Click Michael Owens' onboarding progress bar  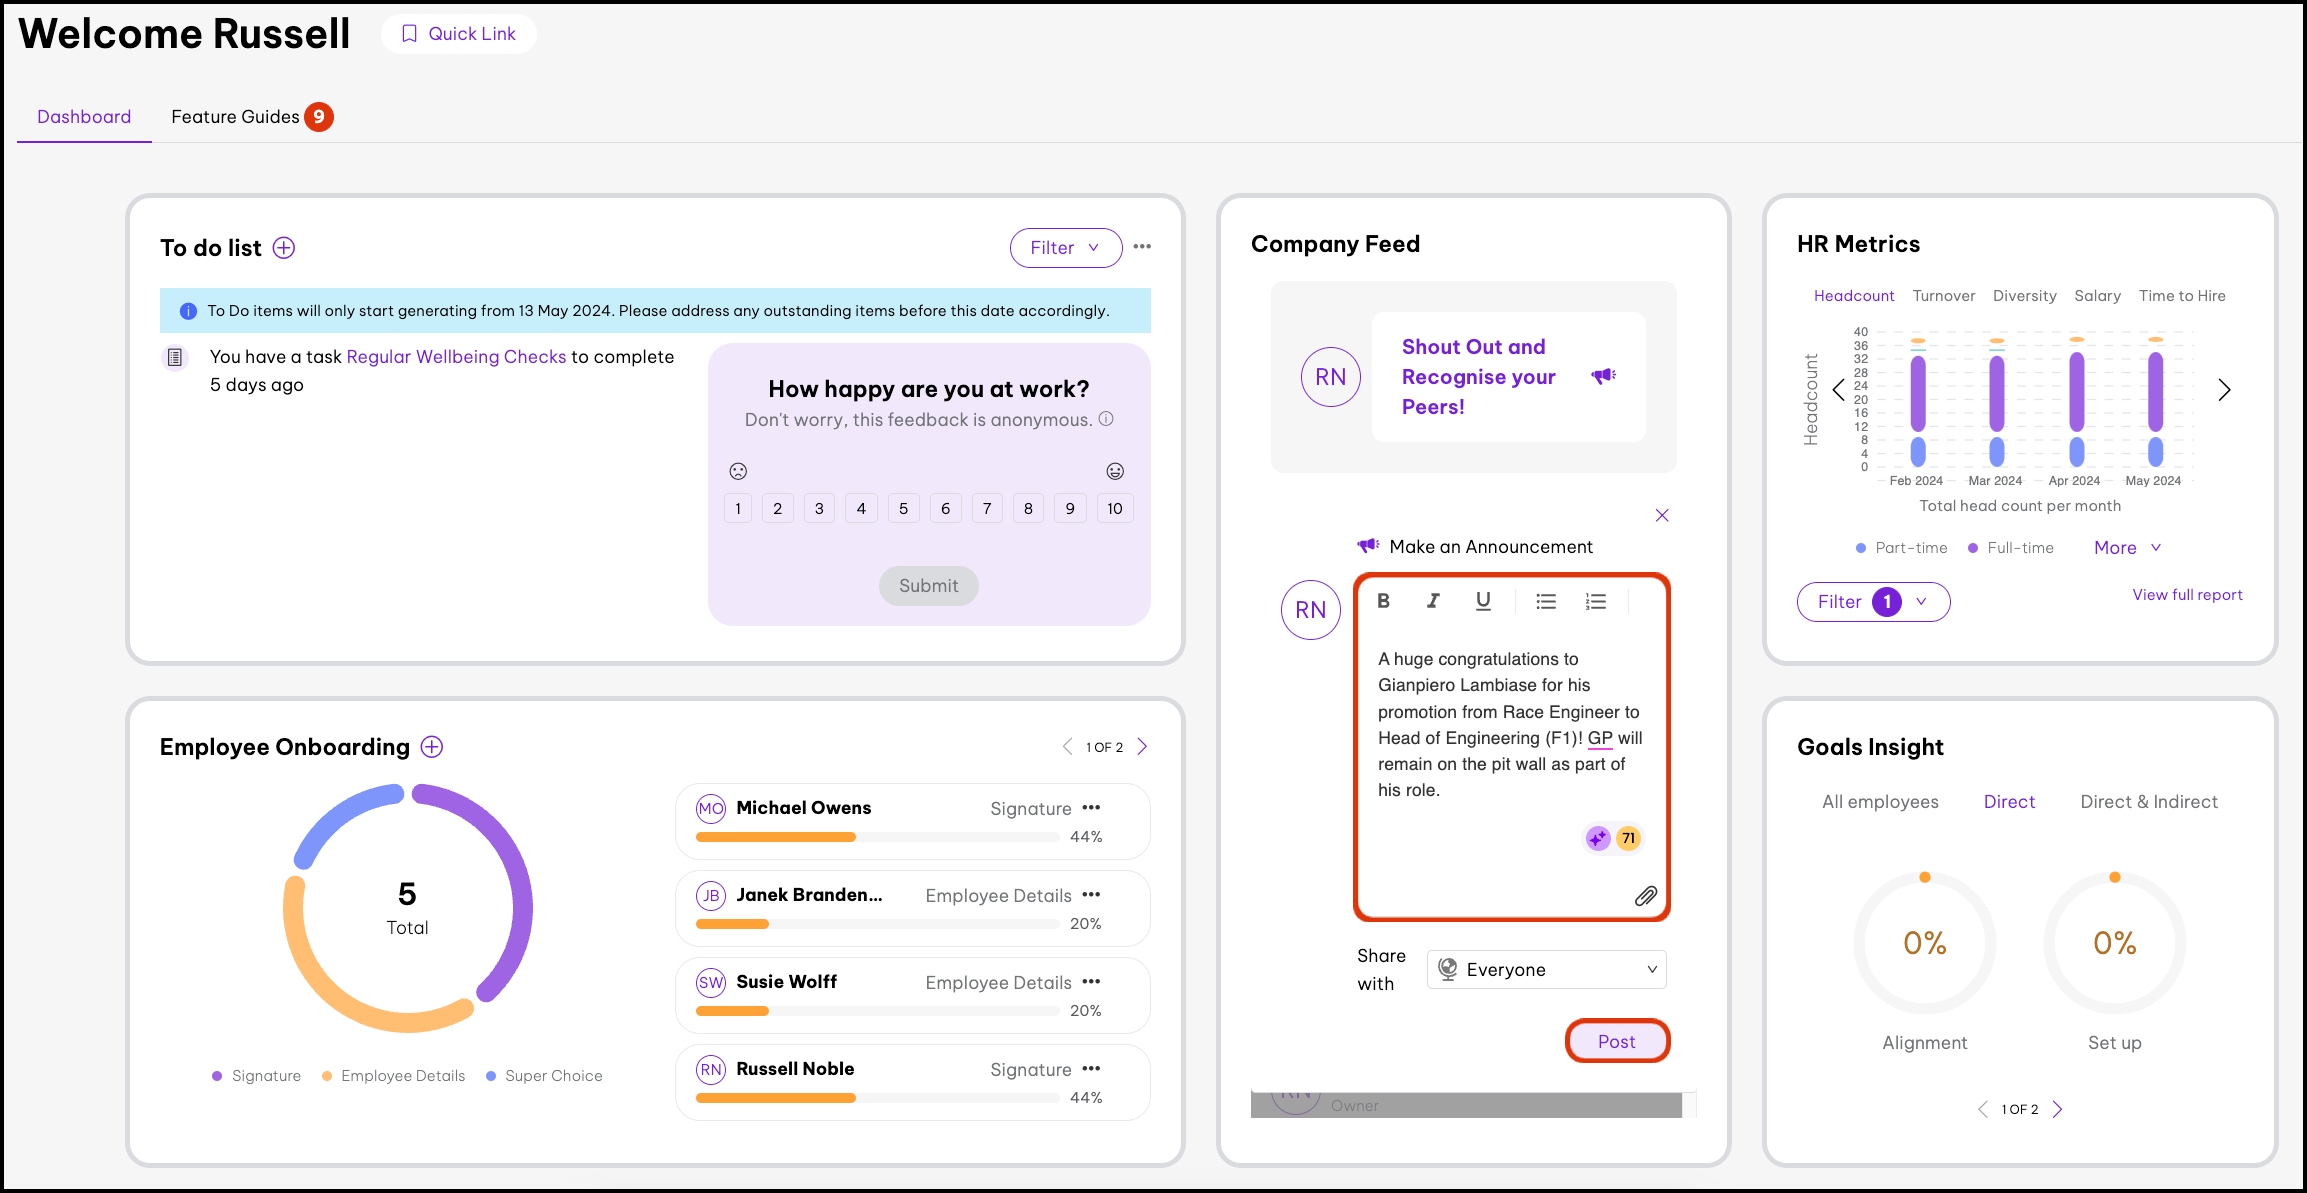(877, 837)
